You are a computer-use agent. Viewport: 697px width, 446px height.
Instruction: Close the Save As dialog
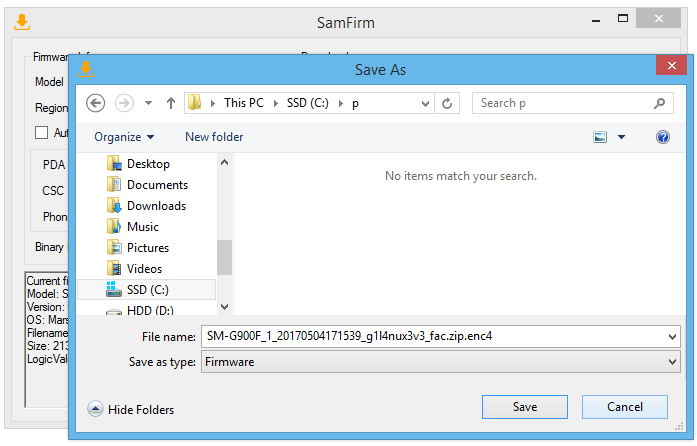672,66
